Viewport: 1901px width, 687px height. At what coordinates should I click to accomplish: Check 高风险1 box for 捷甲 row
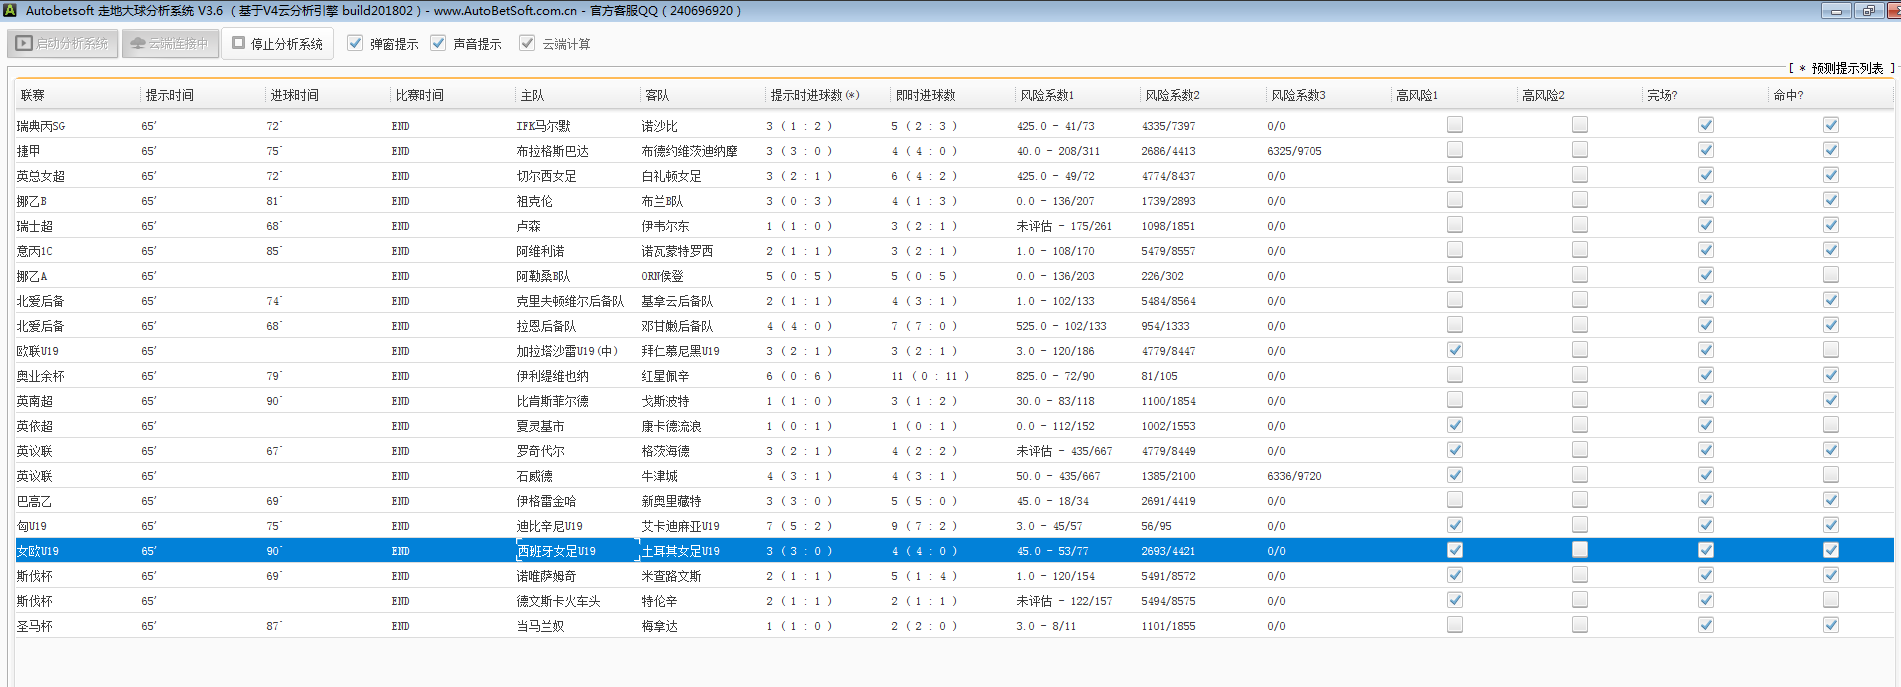pyautogui.click(x=1455, y=150)
